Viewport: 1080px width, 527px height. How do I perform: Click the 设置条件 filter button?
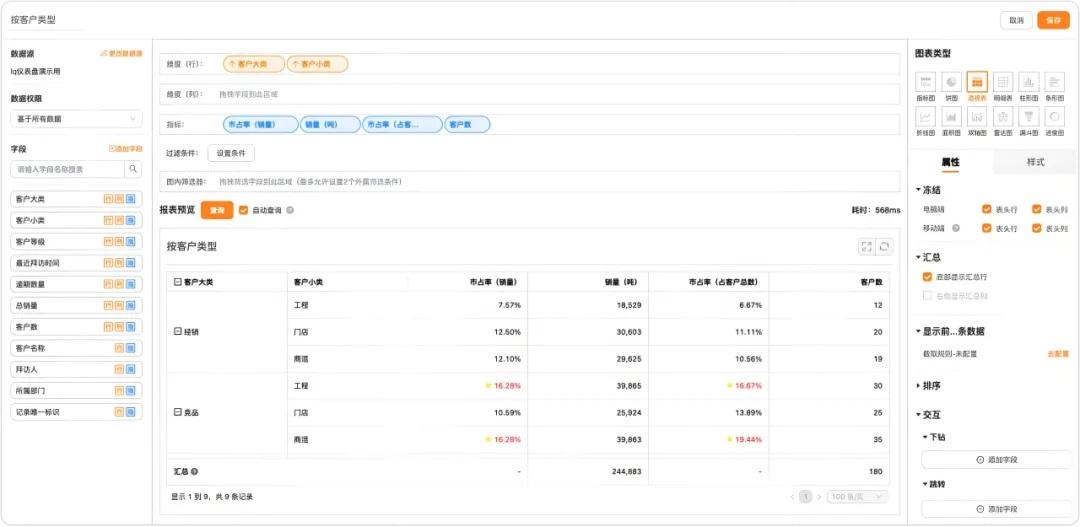[x=231, y=153]
